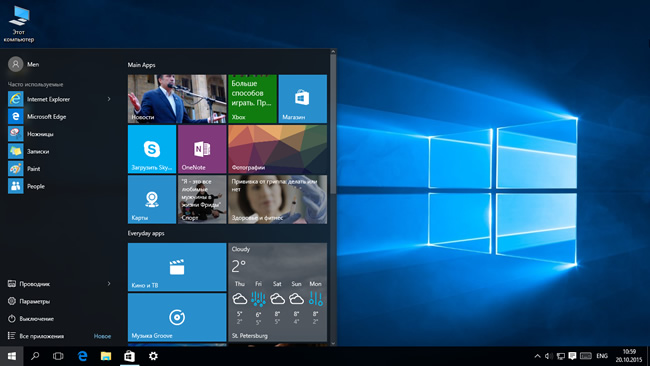
Task: Click Everyday apps group heading
Action: coord(146,233)
